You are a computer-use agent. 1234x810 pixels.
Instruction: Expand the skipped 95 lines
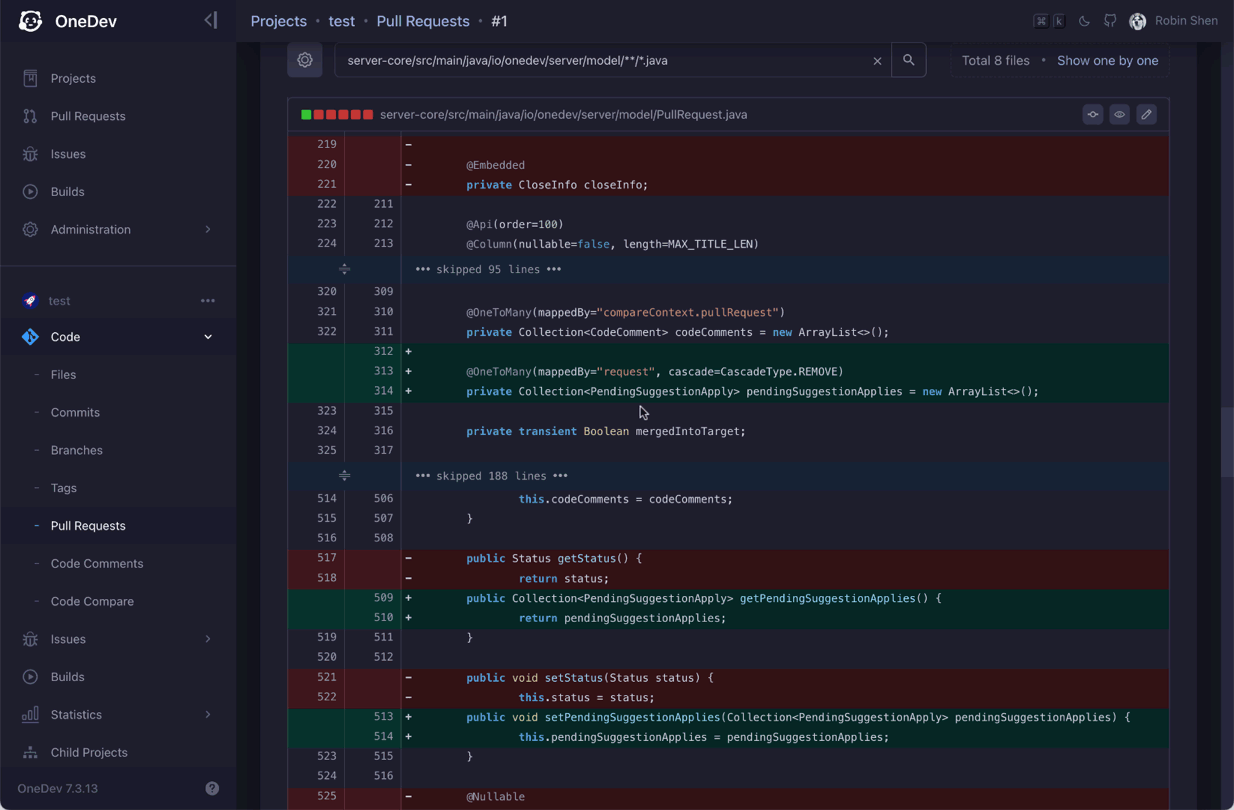click(344, 269)
